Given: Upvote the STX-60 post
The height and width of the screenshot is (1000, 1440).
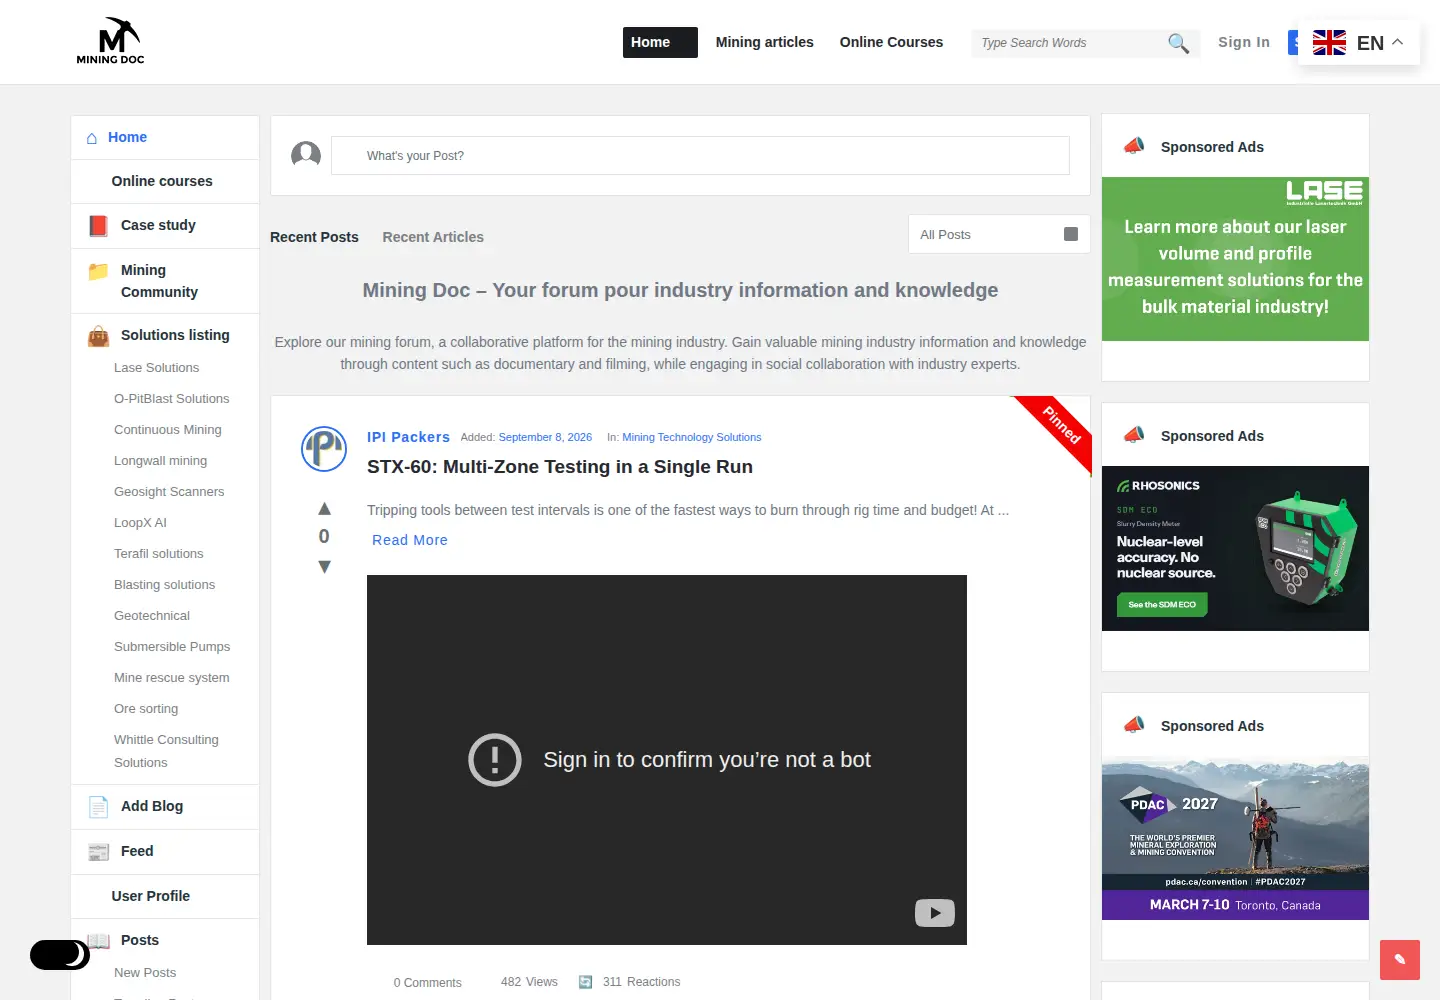Looking at the screenshot, I should [x=324, y=509].
